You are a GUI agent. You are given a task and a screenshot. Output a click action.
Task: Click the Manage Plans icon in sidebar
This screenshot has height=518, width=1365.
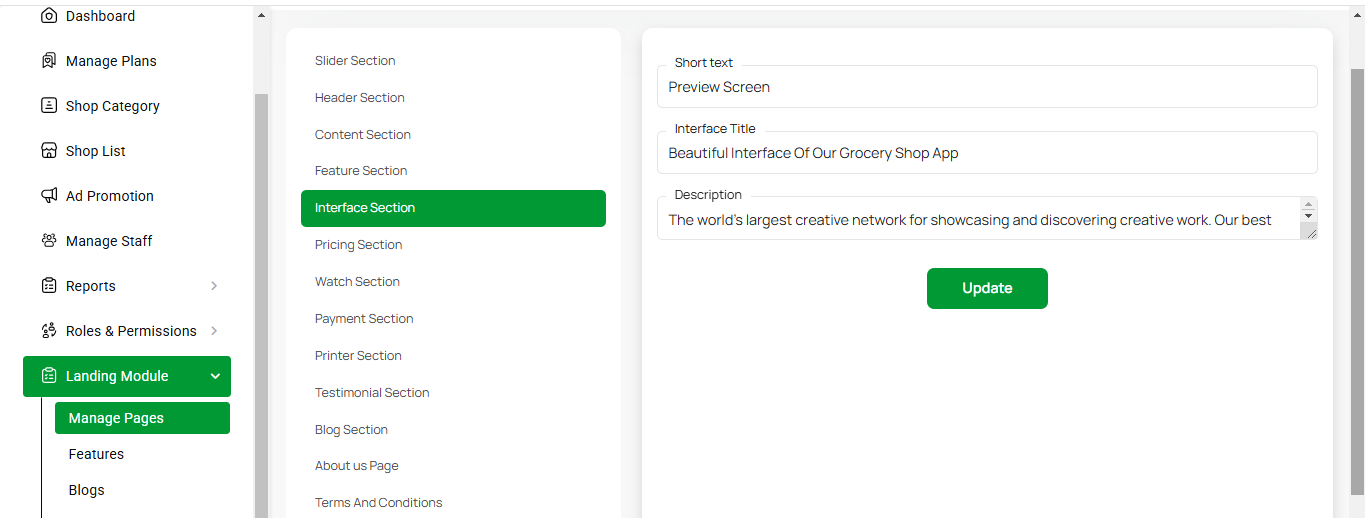click(x=48, y=61)
